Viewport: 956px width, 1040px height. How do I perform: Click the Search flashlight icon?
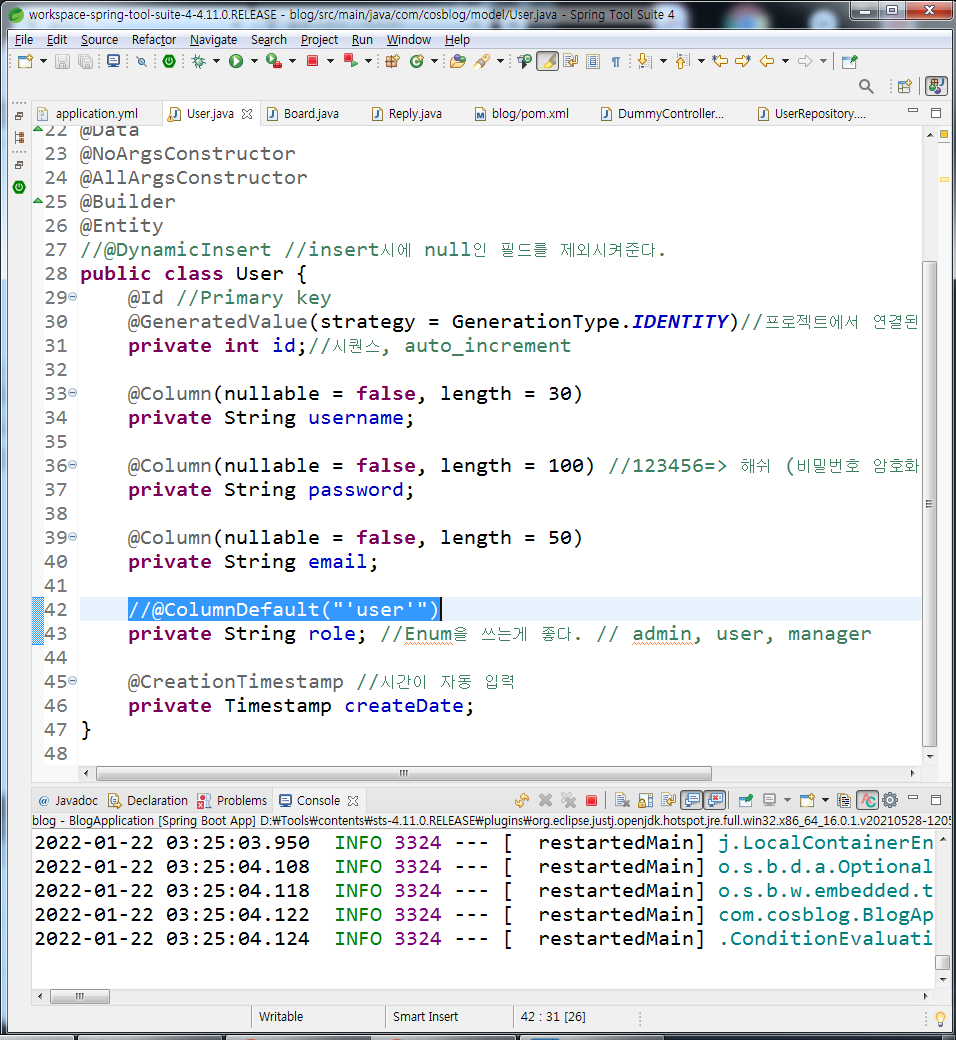pyautogui.click(x=482, y=62)
